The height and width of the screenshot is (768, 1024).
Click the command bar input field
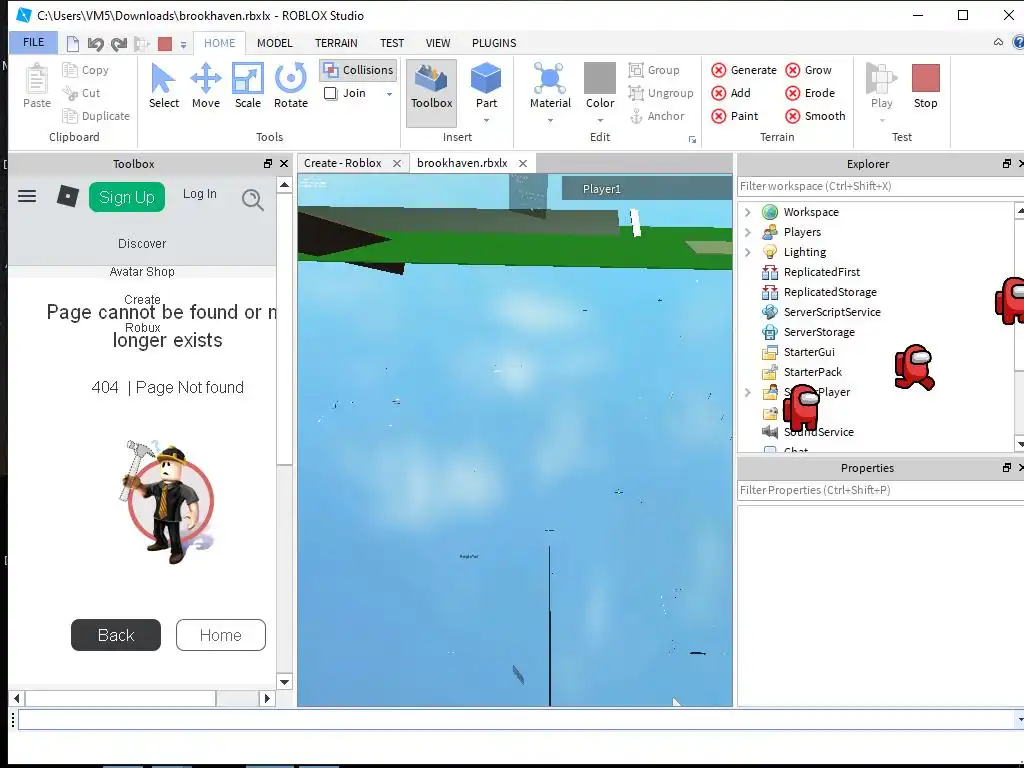pos(516,720)
